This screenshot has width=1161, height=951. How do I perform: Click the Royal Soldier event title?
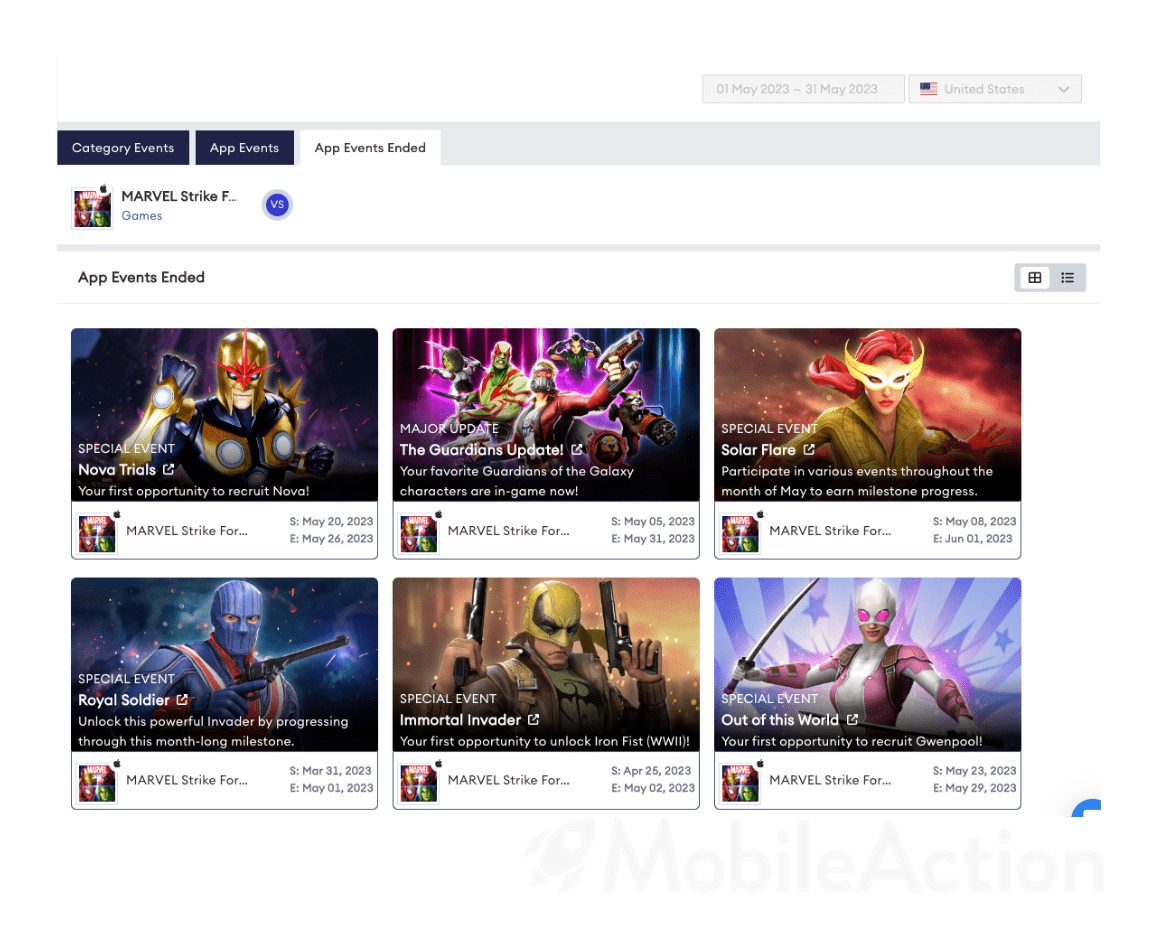point(124,700)
